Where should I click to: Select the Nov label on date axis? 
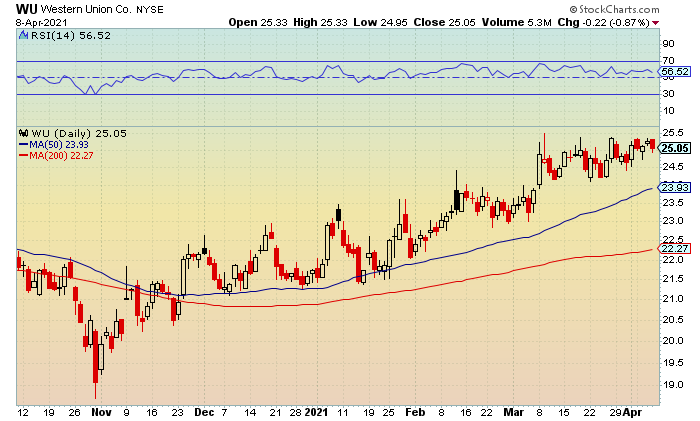click(x=101, y=412)
